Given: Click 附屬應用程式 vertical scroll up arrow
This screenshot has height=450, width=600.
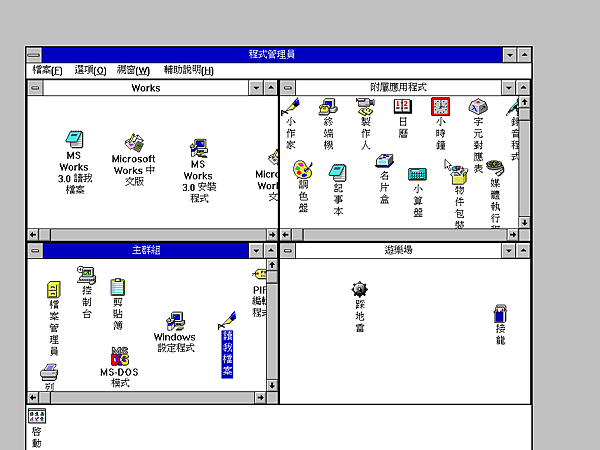Looking at the screenshot, I should pos(525,102).
